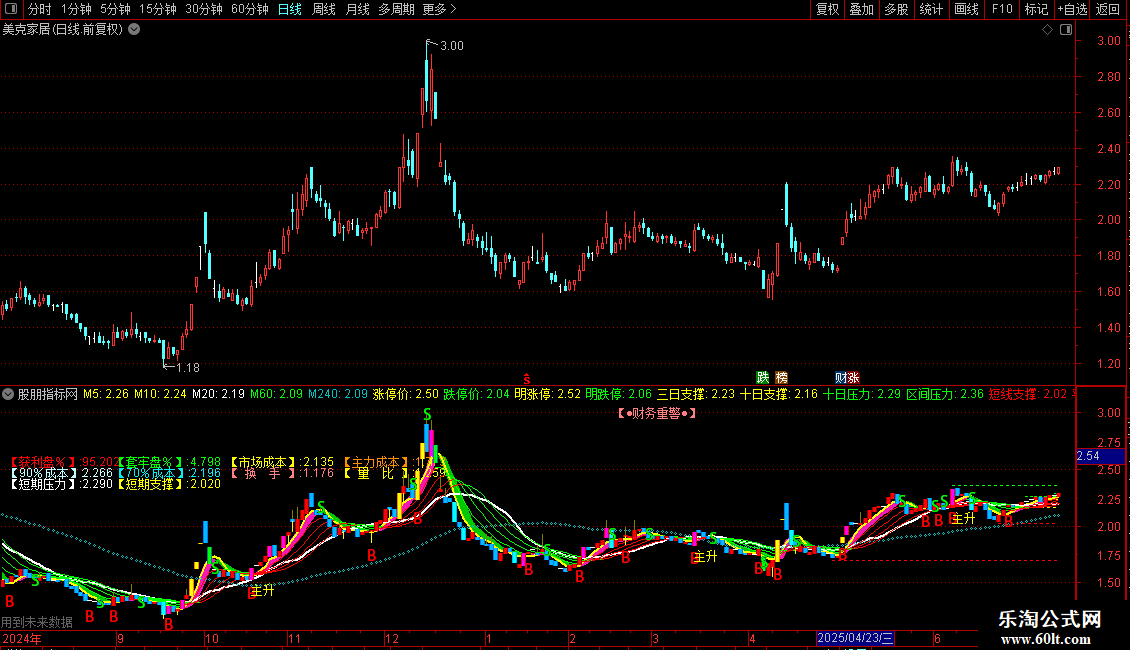The width and height of the screenshot is (1130, 650).
Task: Click the 用到未来数据 notice text
Action: [37, 622]
